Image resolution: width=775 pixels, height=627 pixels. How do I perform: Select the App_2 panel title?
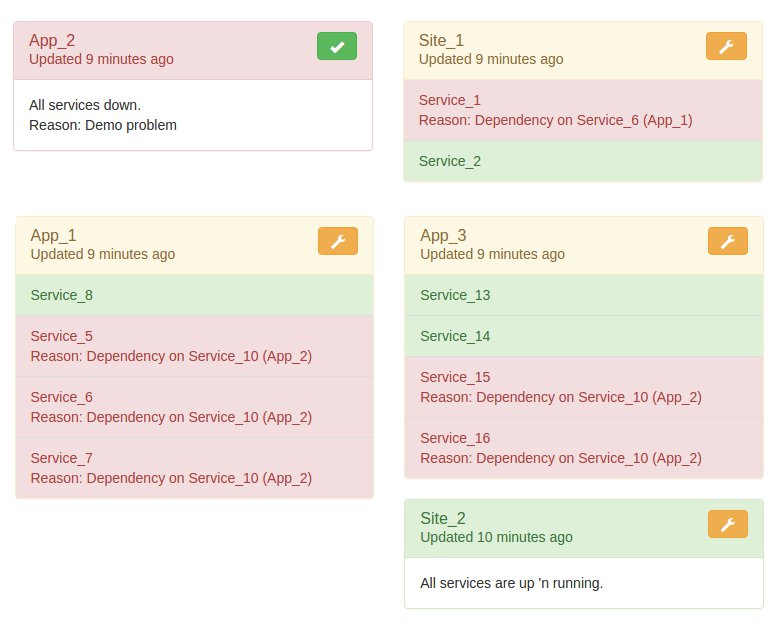point(52,41)
